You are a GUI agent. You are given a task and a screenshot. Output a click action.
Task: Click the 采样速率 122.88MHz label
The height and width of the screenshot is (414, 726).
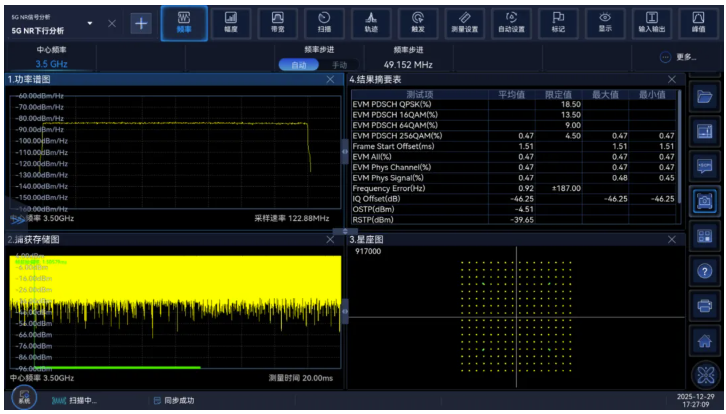click(x=292, y=218)
